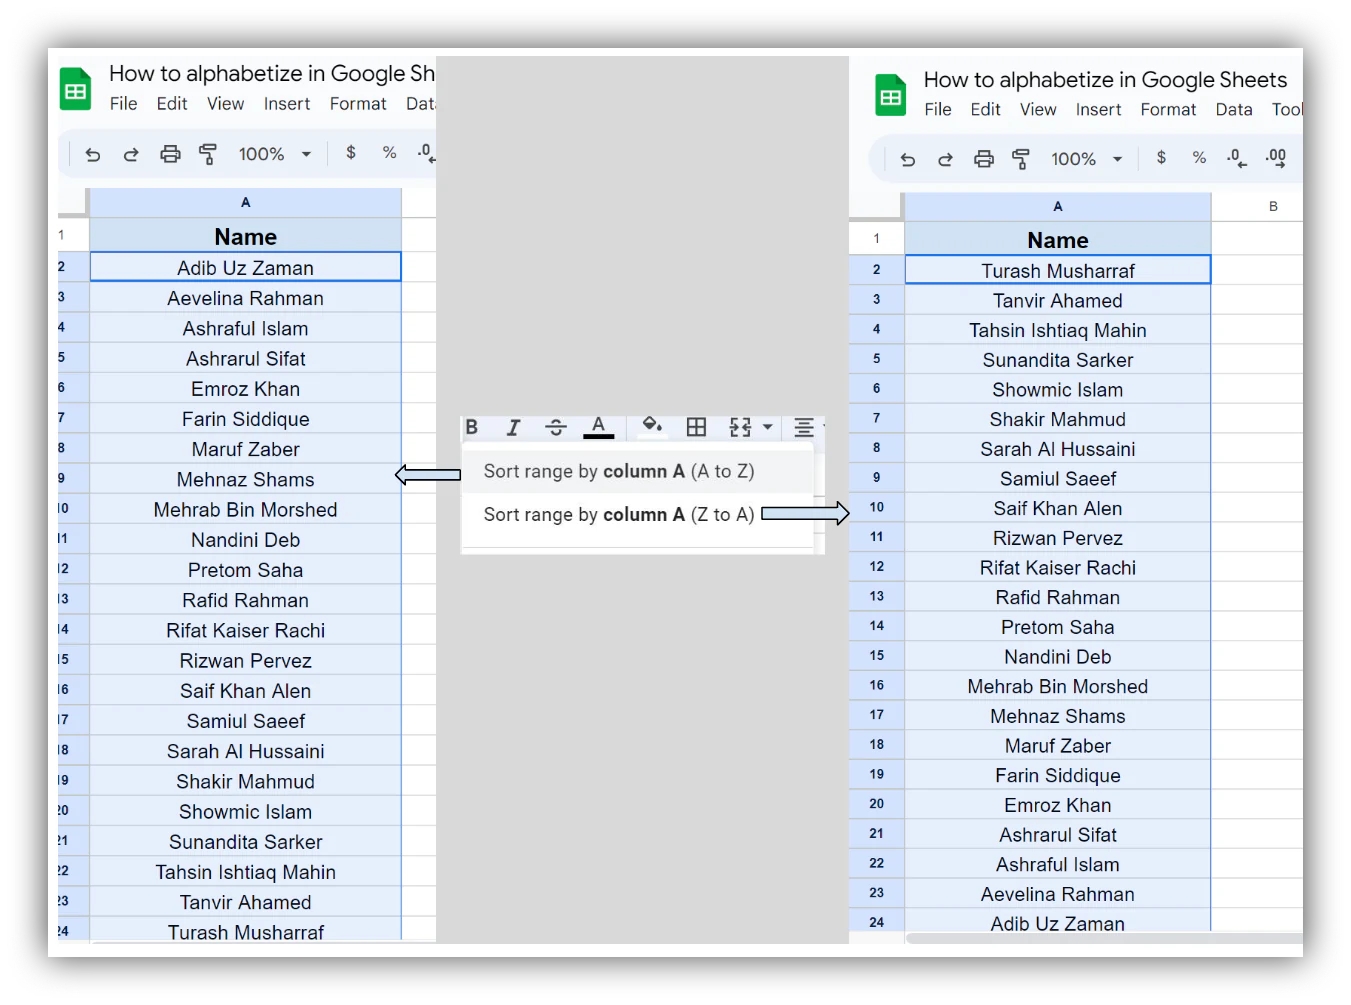The height and width of the screenshot is (1005, 1351).
Task: Click redo icon in right Sheets window
Action: 945,159
